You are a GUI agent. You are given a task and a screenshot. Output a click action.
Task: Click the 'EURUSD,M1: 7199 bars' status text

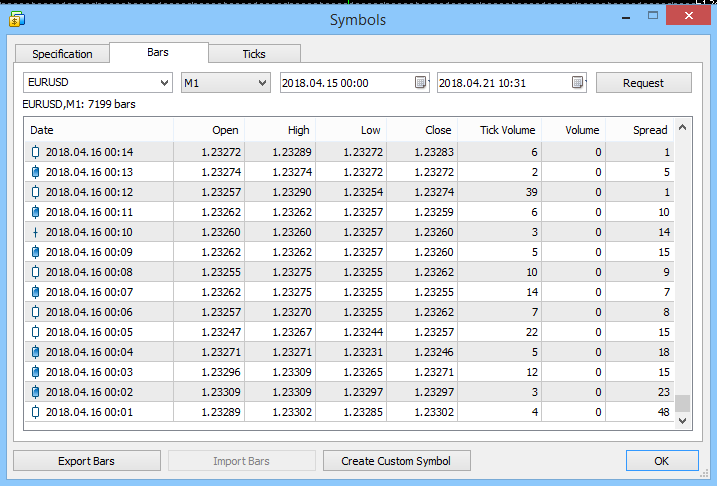(x=79, y=104)
